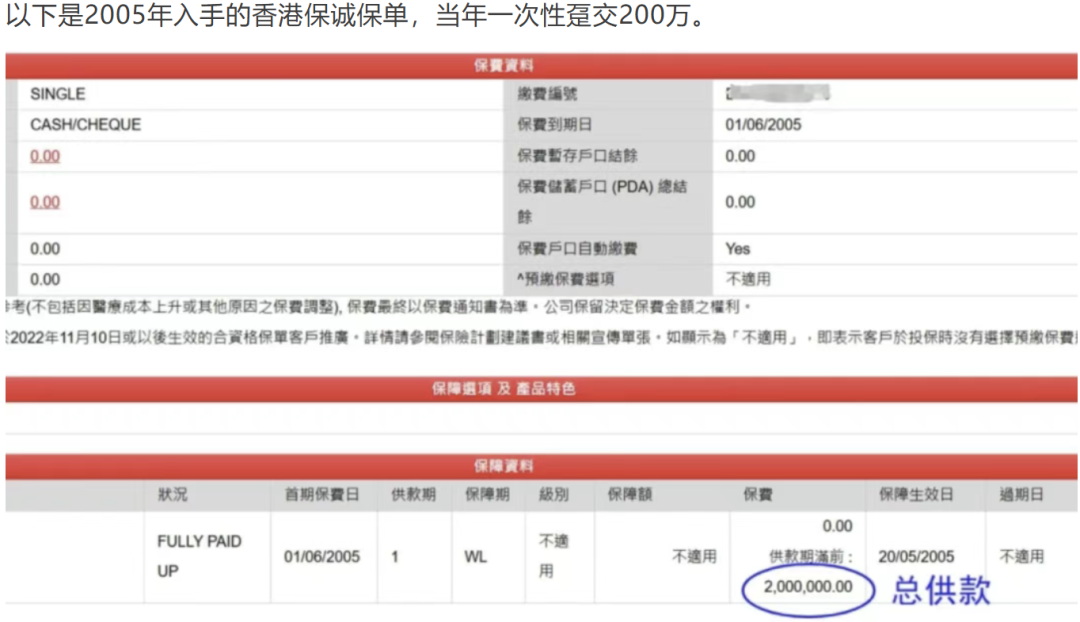The image size is (1080, 622).
Task: Click the WL coverage period value
Action: [476, 556]
